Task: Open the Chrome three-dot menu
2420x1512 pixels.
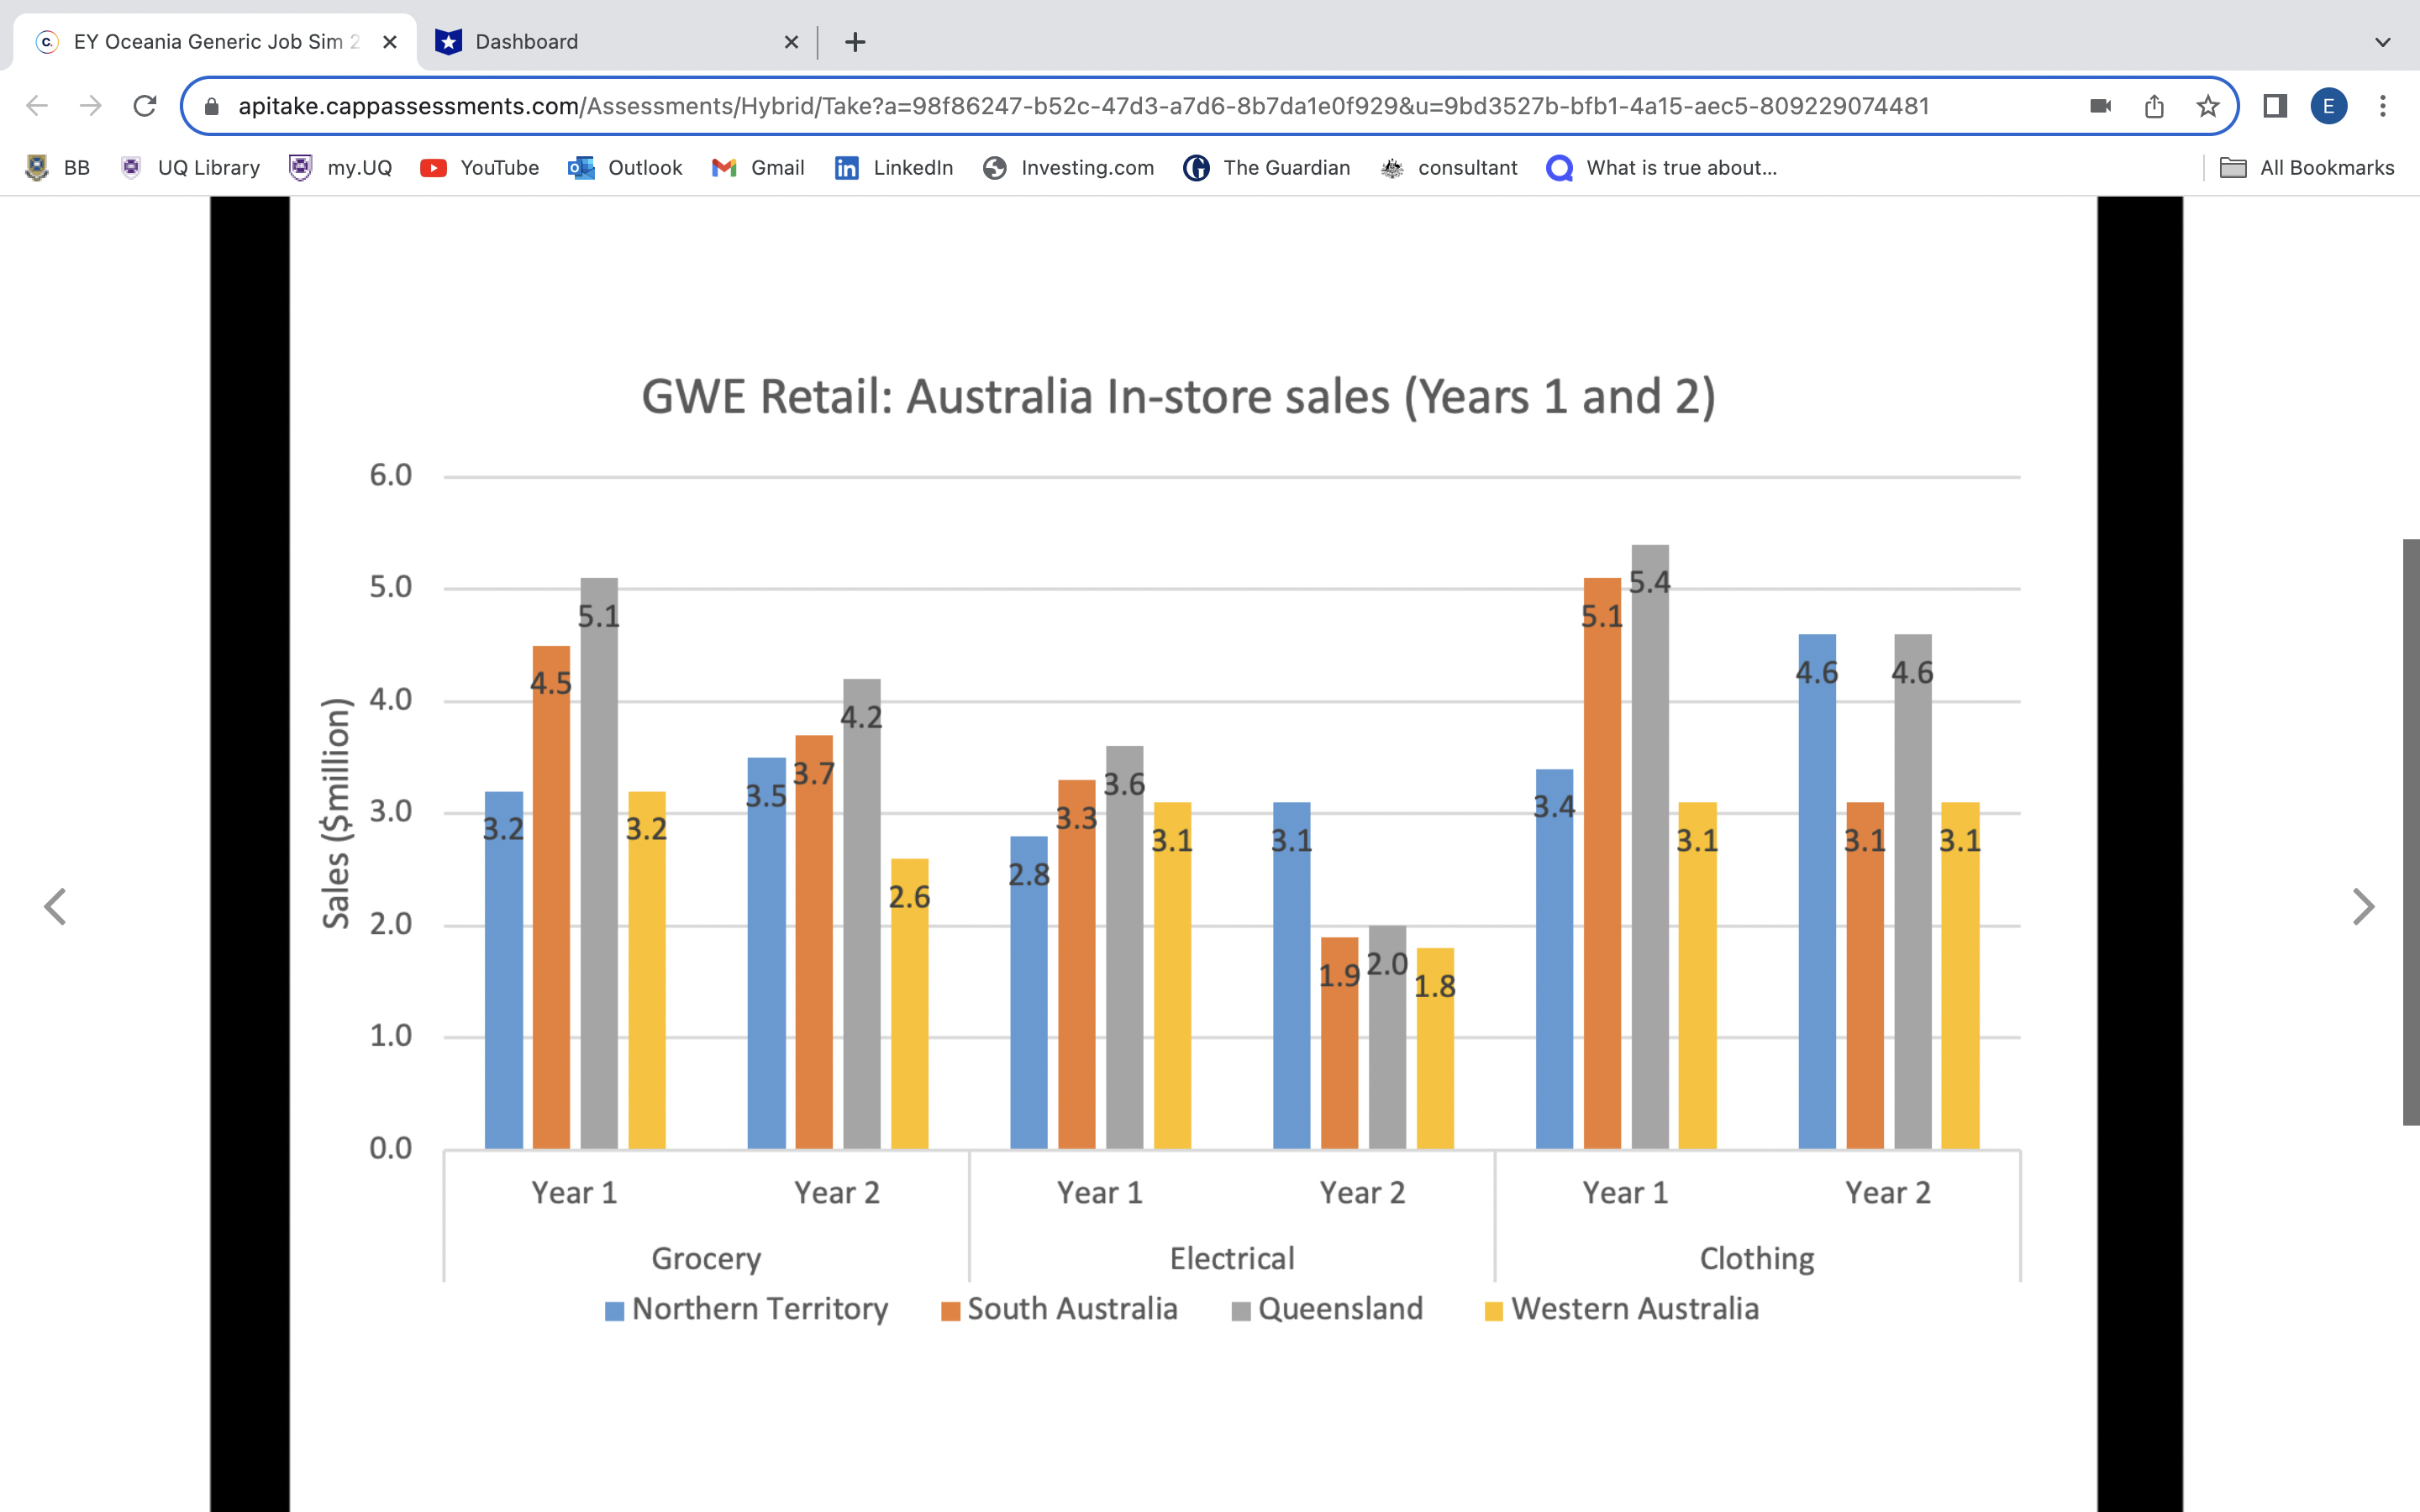Action: click(x=2383, y=106)
